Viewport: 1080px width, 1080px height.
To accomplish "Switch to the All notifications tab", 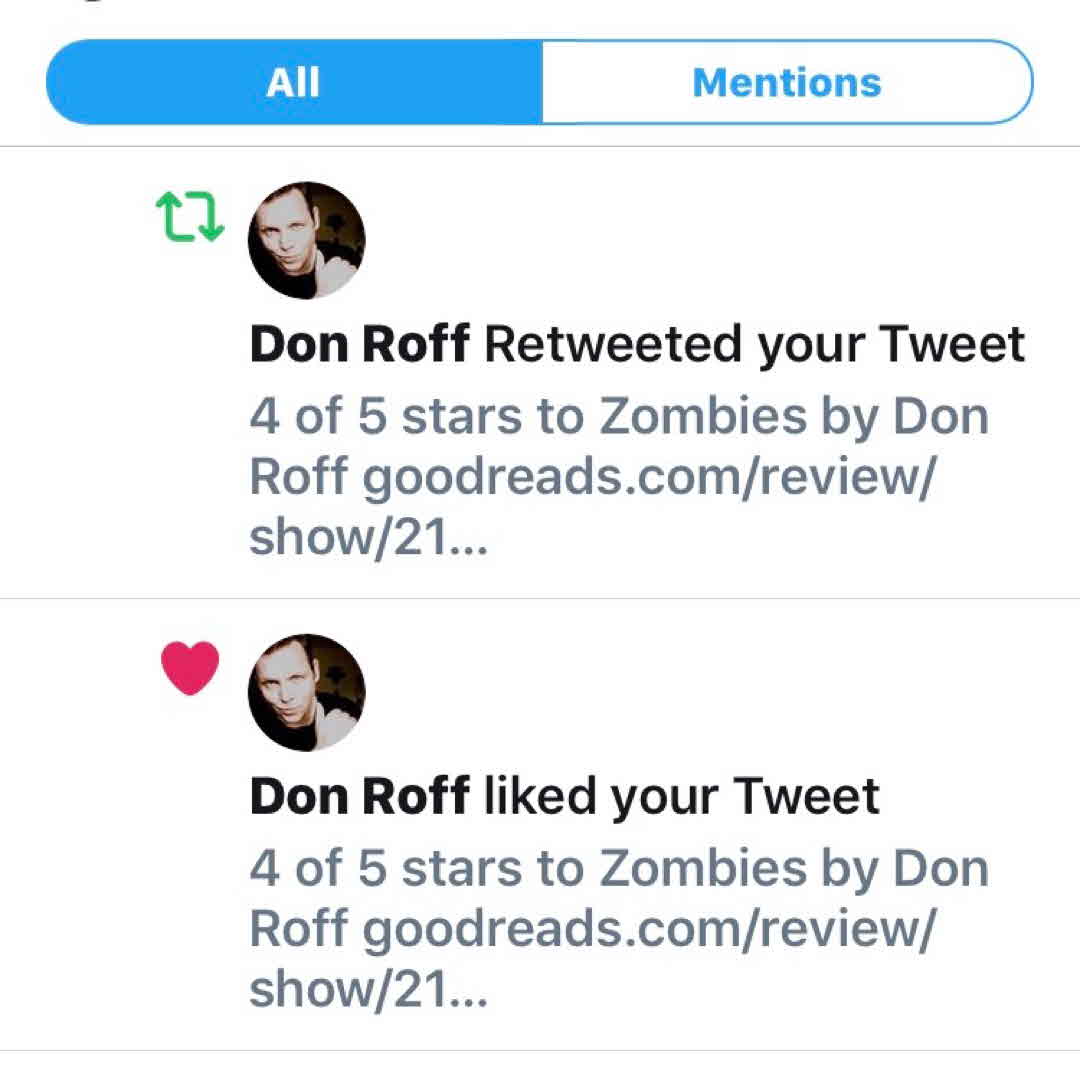I will click(x=294, y=82).
